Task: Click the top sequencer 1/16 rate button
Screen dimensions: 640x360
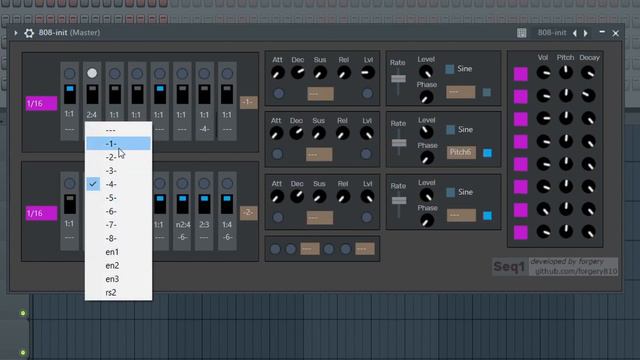Action: point(41,103)
